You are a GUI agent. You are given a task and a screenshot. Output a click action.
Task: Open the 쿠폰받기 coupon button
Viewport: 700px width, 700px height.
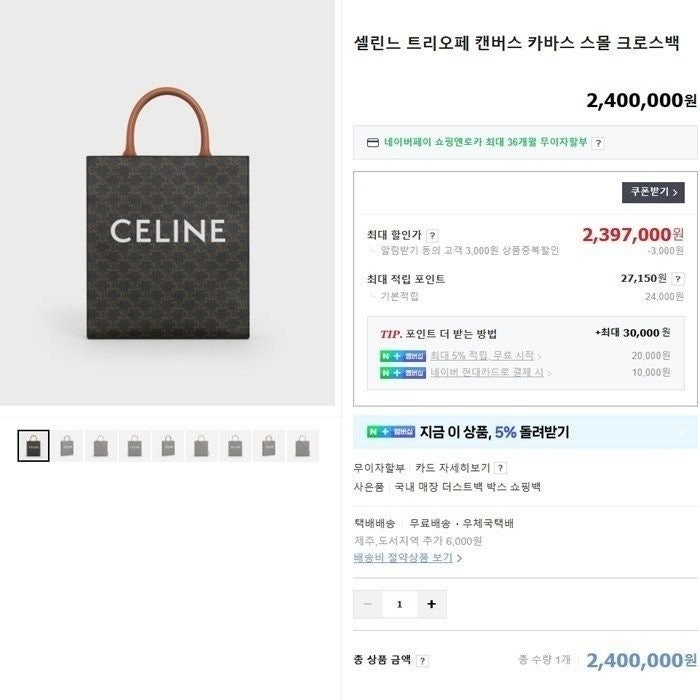click(x=653, y=192)
